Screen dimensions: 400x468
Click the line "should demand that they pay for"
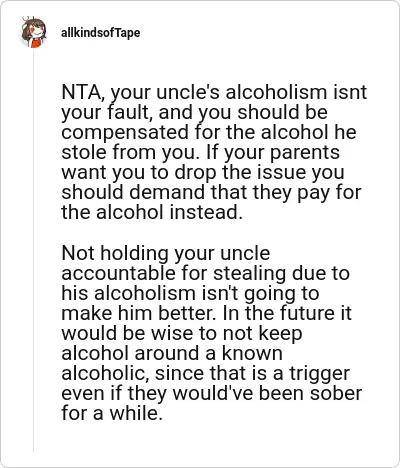(211, 192)
